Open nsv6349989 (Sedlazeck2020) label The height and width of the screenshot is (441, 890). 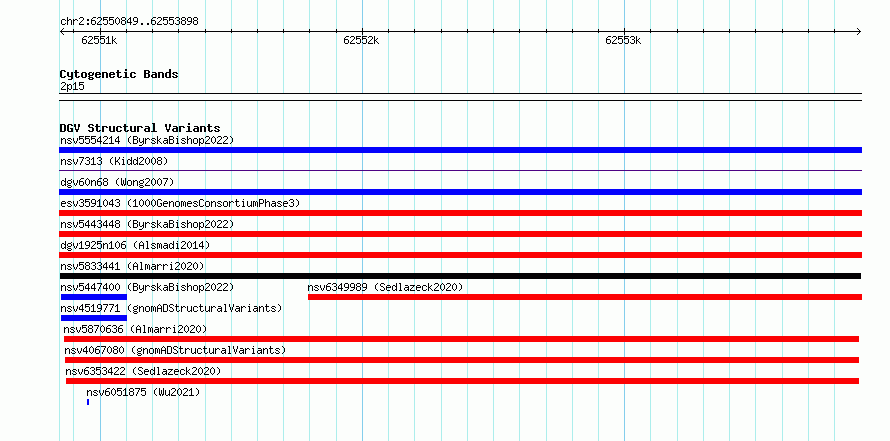pyautogui.click(x=385, y=287)
